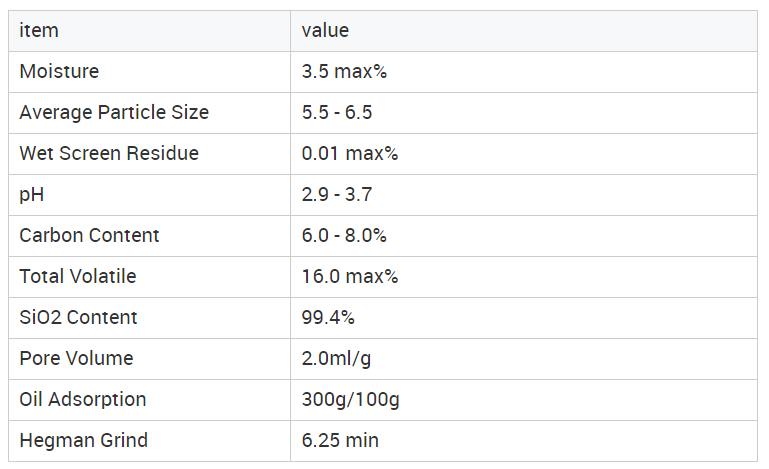The width and height of the screenshot is (769, 469).
Task: Select the Carbon Content cell
Action: (150, 236)
